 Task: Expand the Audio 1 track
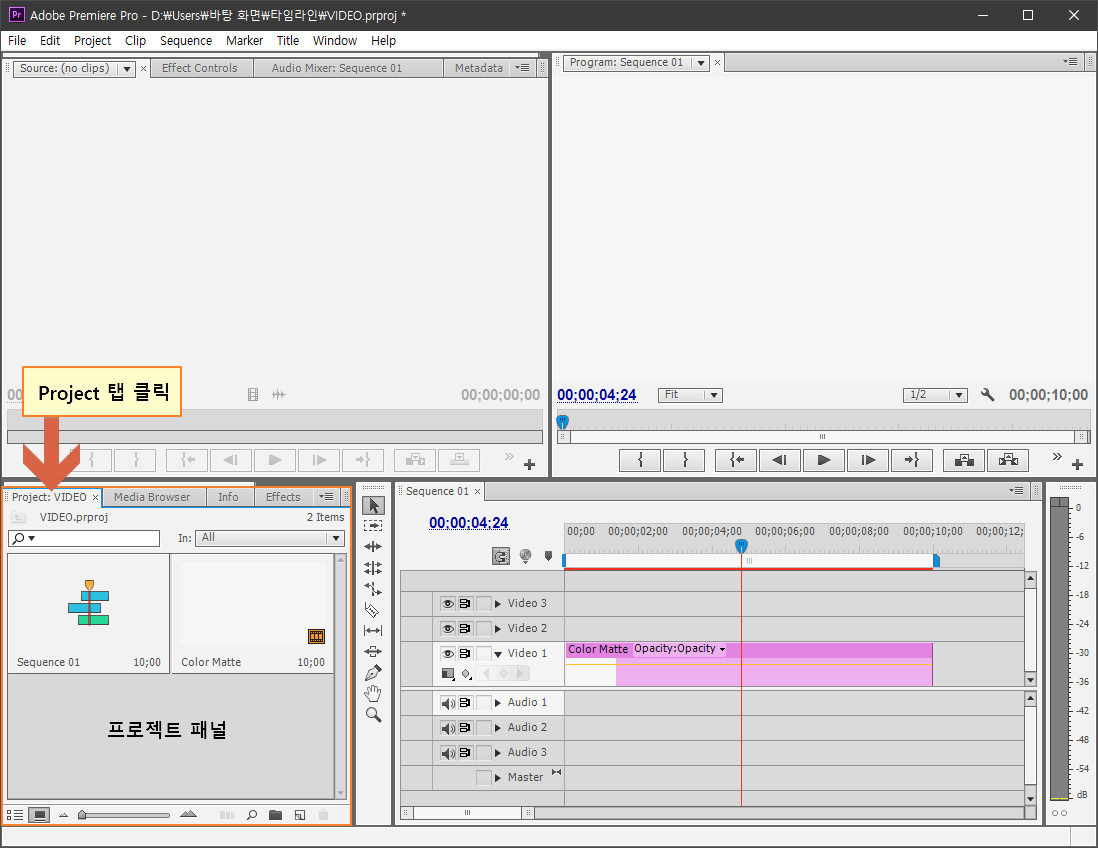[x=498, y=703]
